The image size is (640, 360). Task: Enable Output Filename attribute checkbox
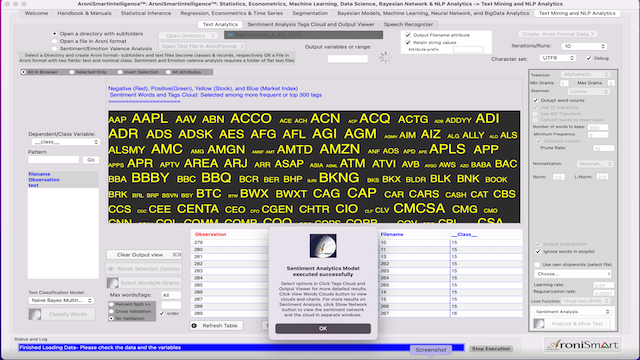coord(408,35)
